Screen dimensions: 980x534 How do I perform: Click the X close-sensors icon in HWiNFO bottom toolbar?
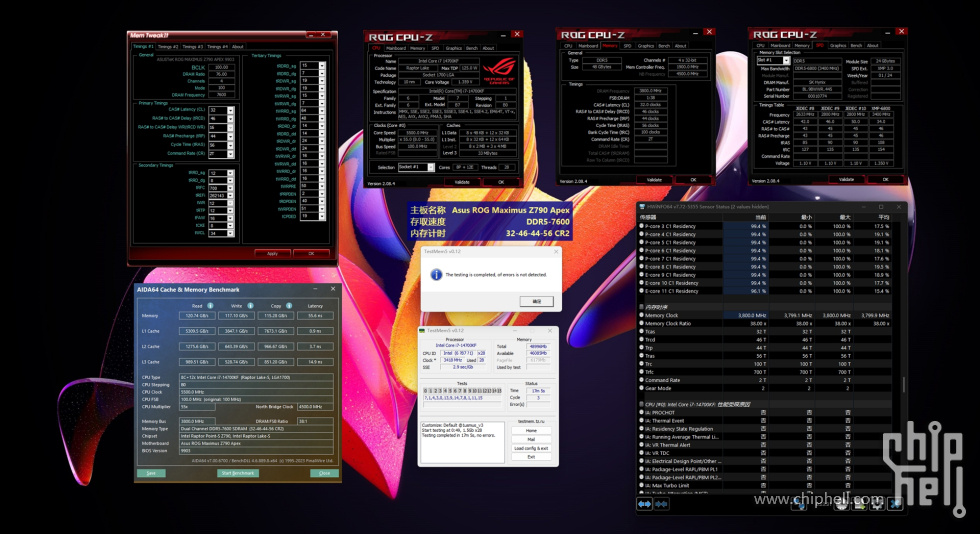click(896, 503)
